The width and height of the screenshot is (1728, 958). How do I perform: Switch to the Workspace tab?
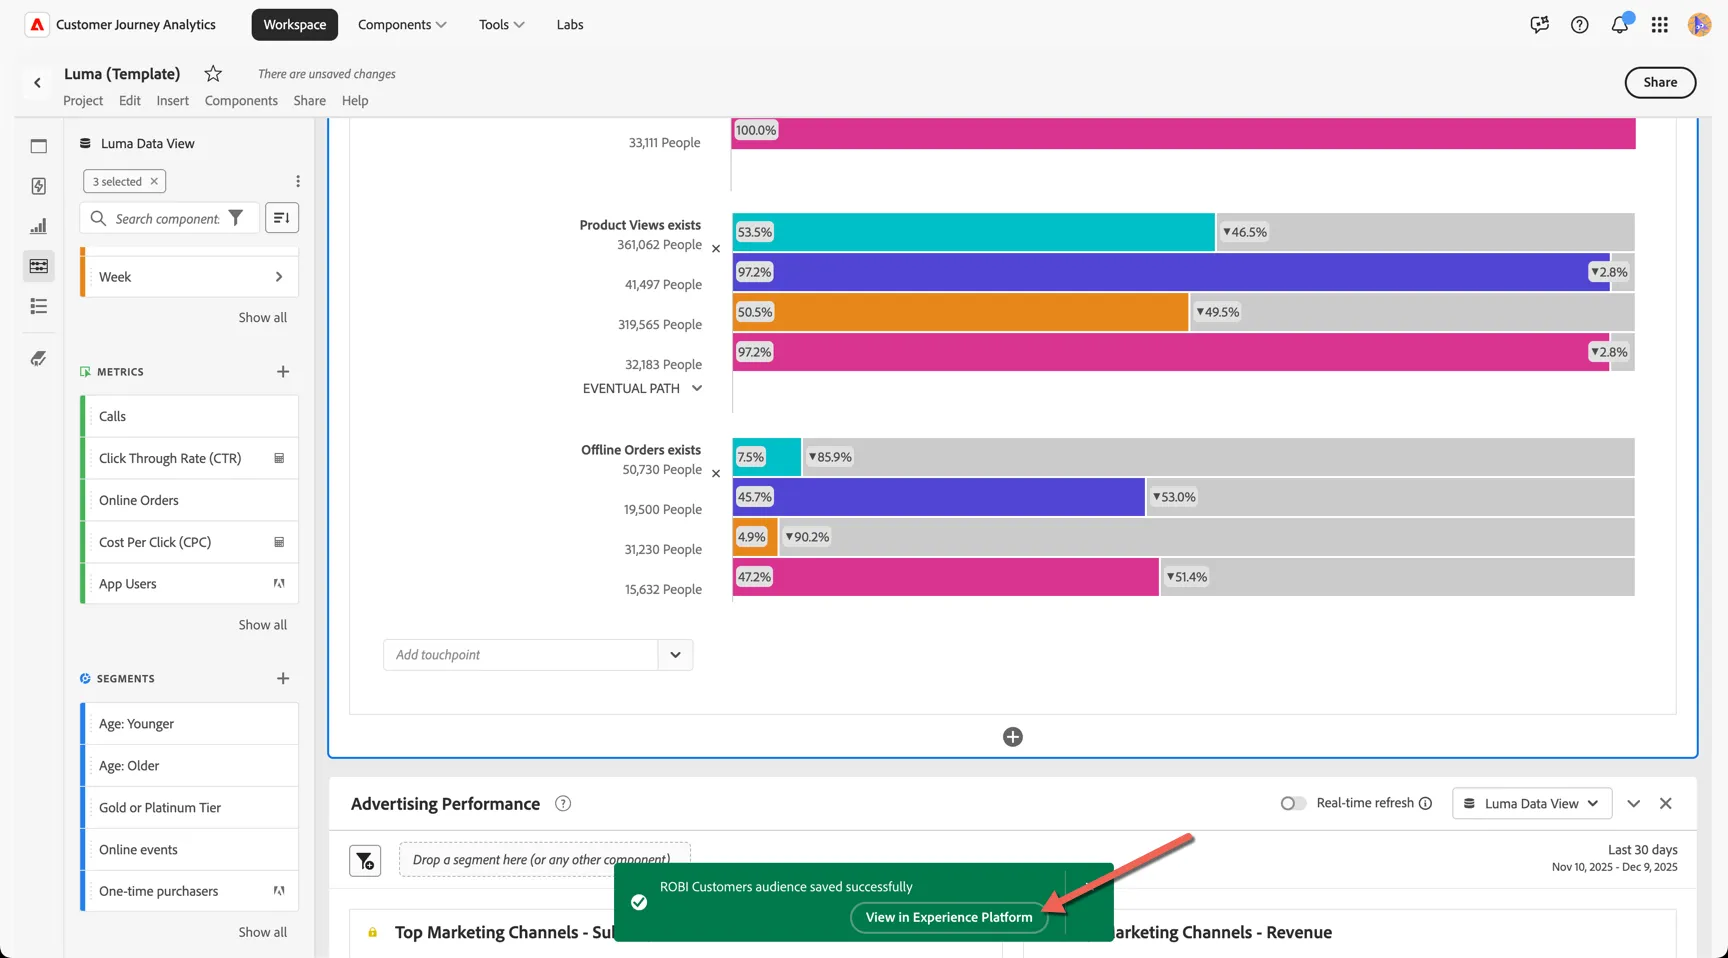click(x=295, y=25)
